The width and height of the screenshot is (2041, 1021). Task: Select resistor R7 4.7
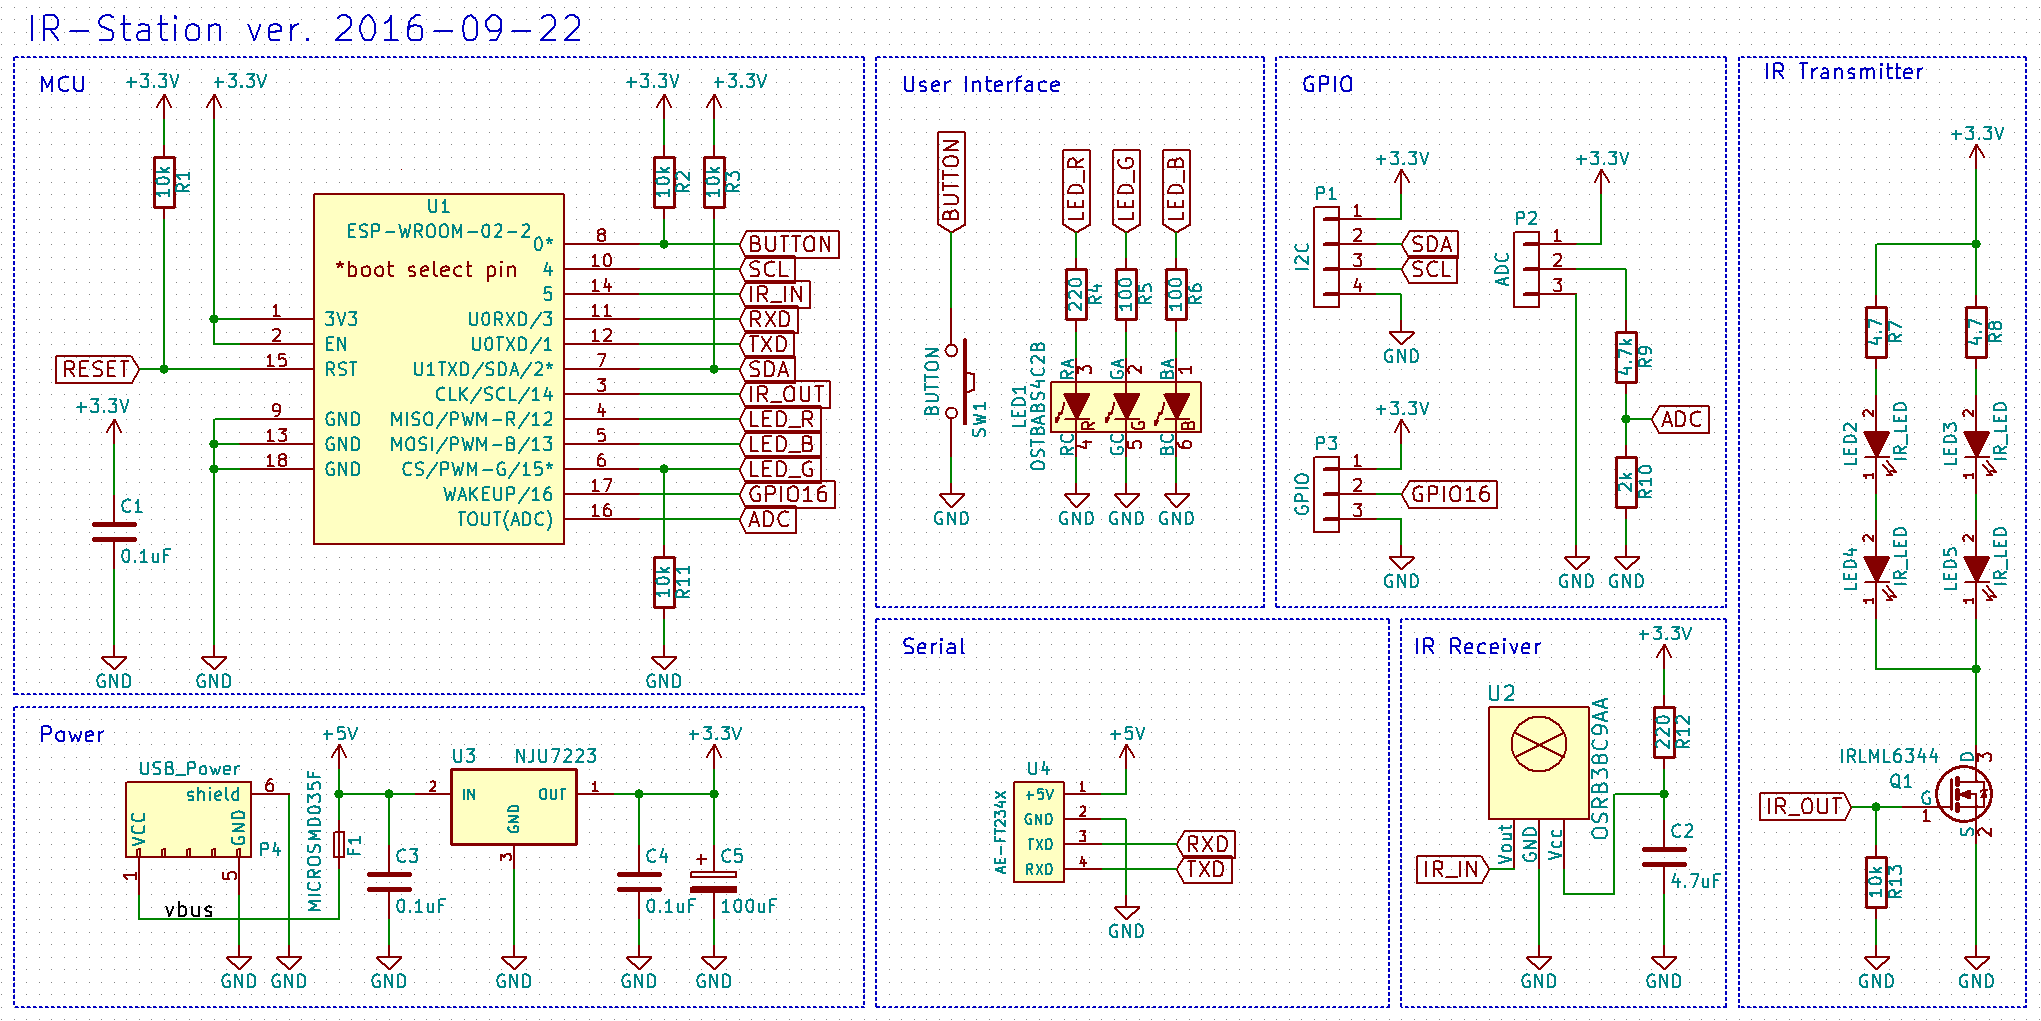pos(1876,332)
